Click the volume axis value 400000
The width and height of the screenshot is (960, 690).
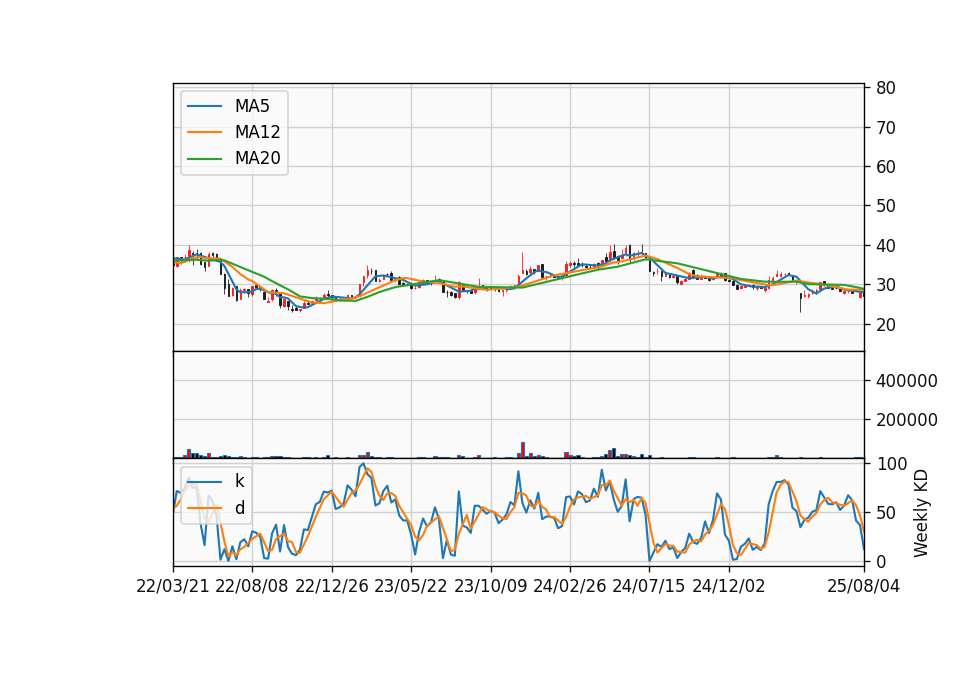[907, 381]
